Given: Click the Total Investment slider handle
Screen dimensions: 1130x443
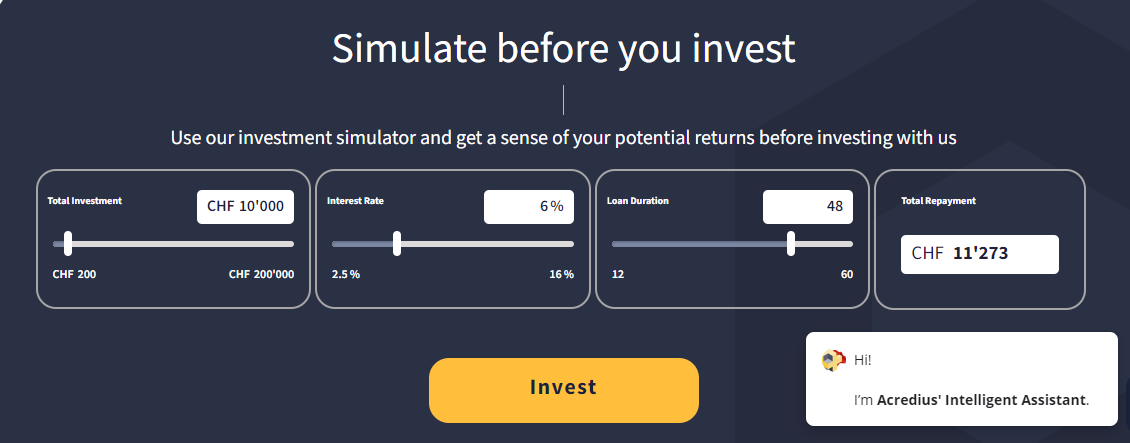Looking at the screenshot, I should pos(68,243).
